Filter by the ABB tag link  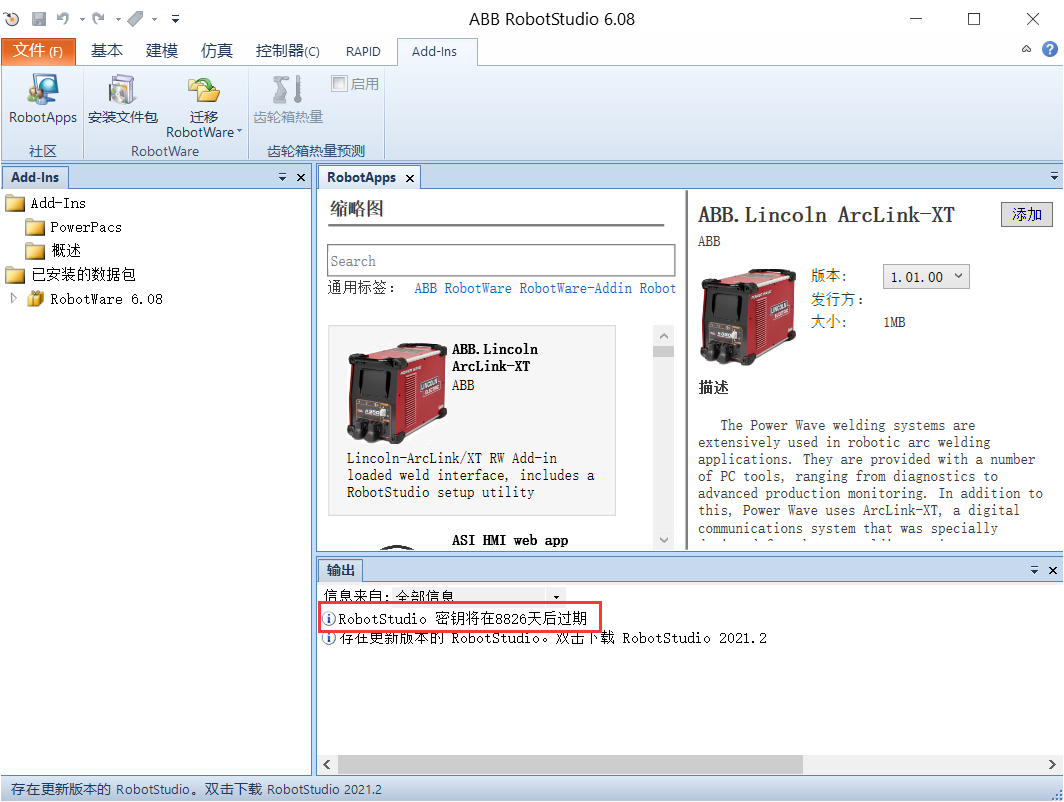[425, 288]
